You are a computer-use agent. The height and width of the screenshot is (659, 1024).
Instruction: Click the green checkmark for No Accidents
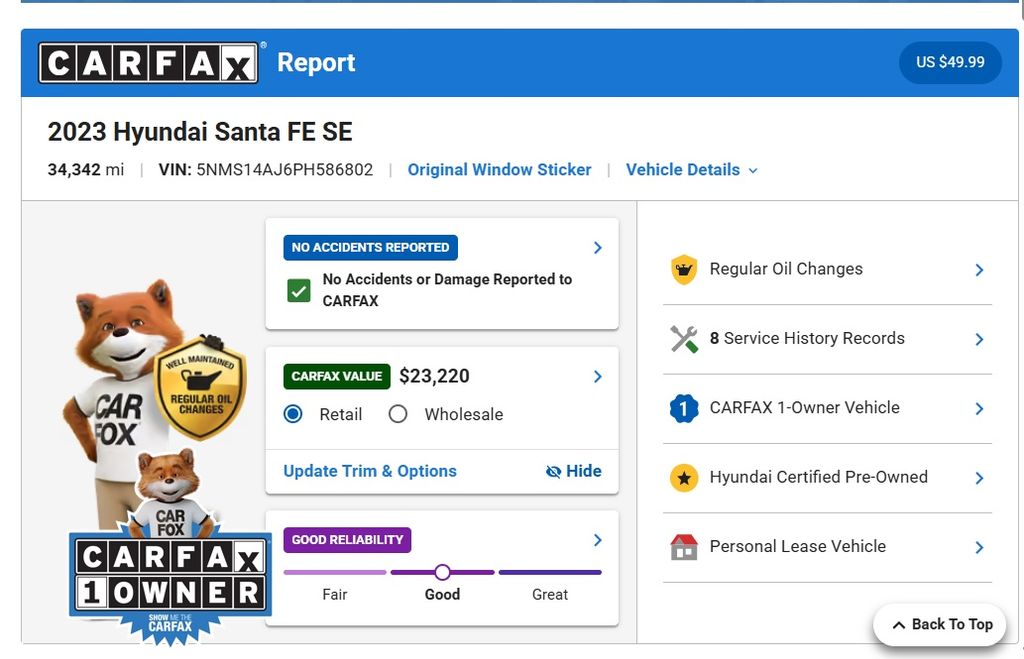pyautogui.click(x=299, y=291)
